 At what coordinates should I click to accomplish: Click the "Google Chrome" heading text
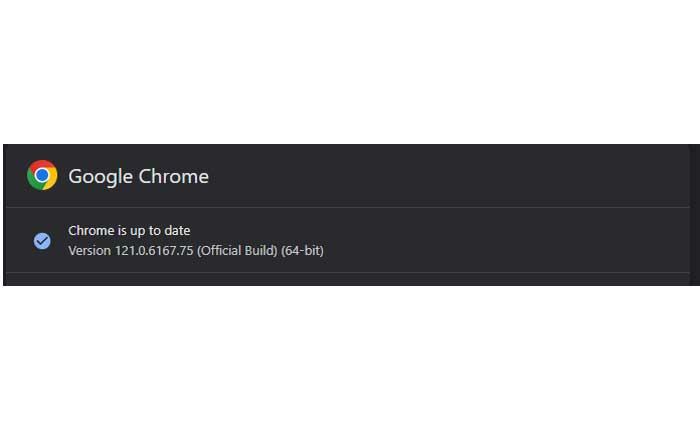138,177
